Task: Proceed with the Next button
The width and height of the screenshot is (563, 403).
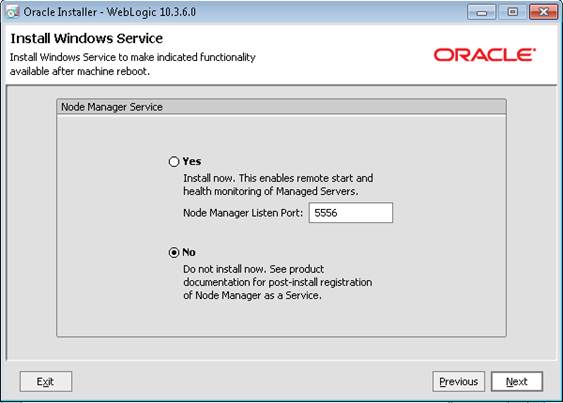Action: [517, 381]
